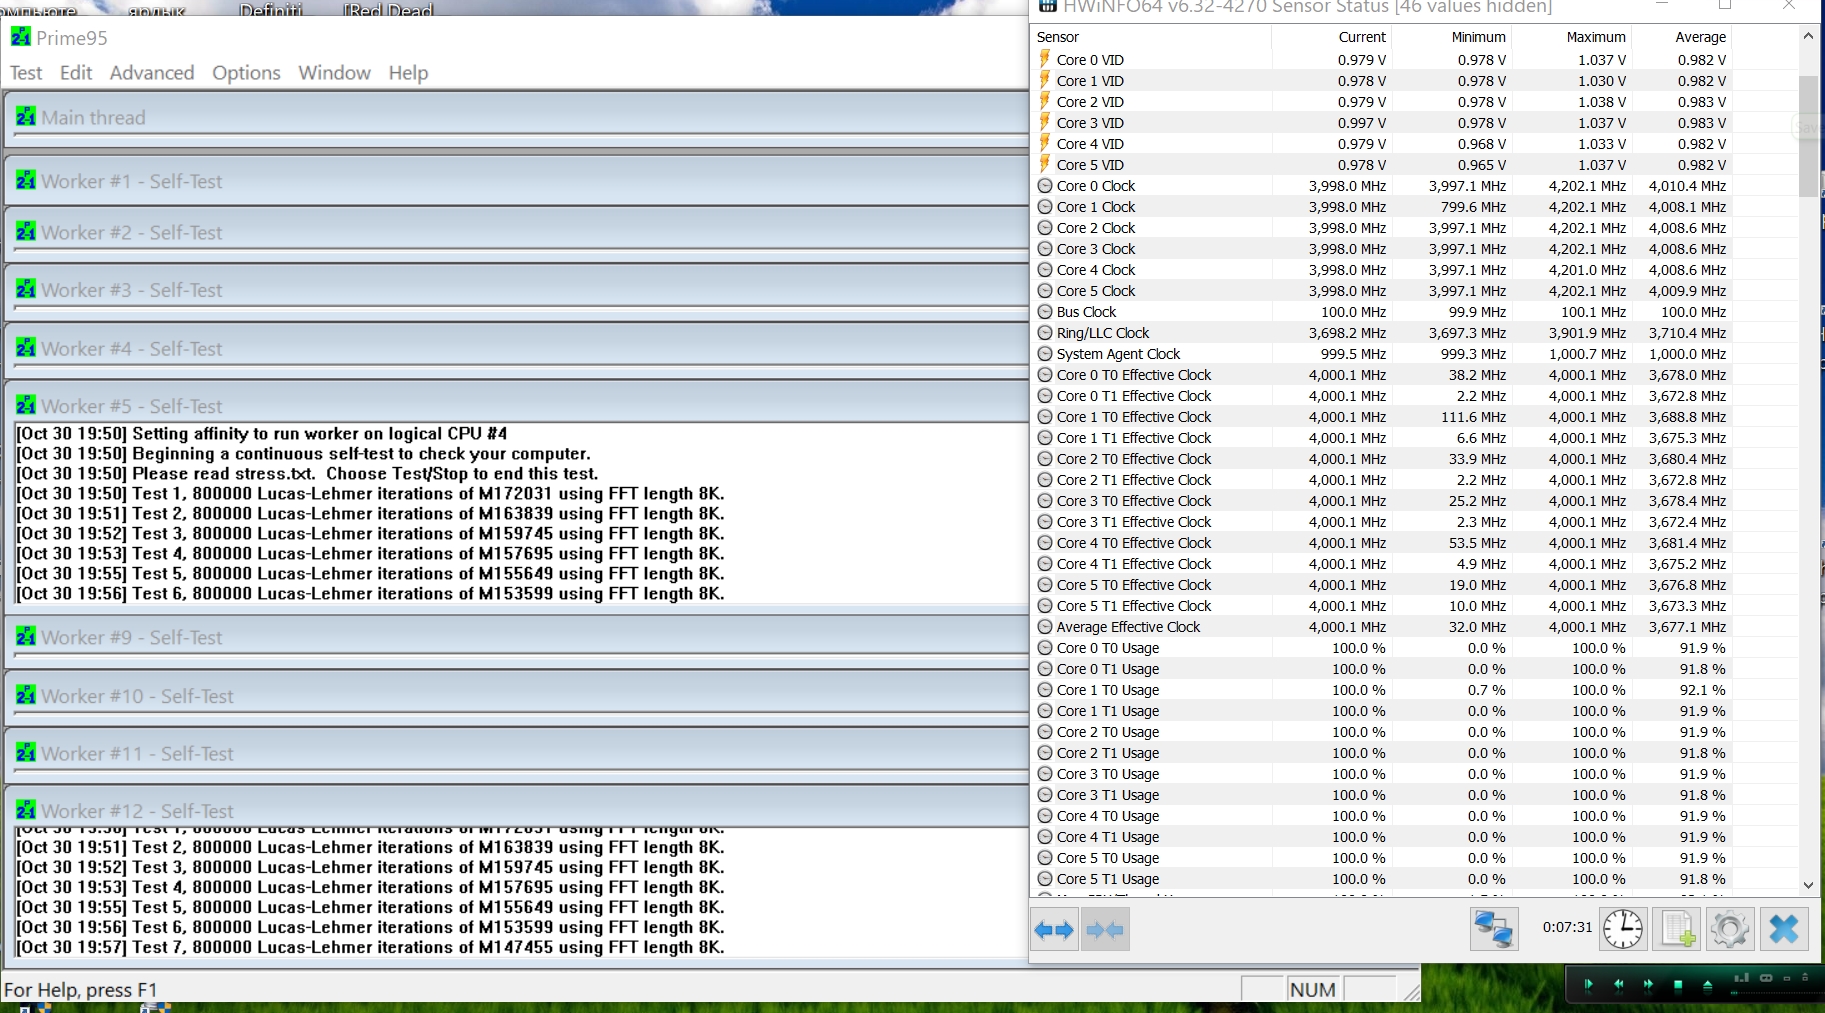The height and width of the screenshot is (1013, 1825).
Task: Click the clock icon beside Bus Clock
Action: point(1045,312)
